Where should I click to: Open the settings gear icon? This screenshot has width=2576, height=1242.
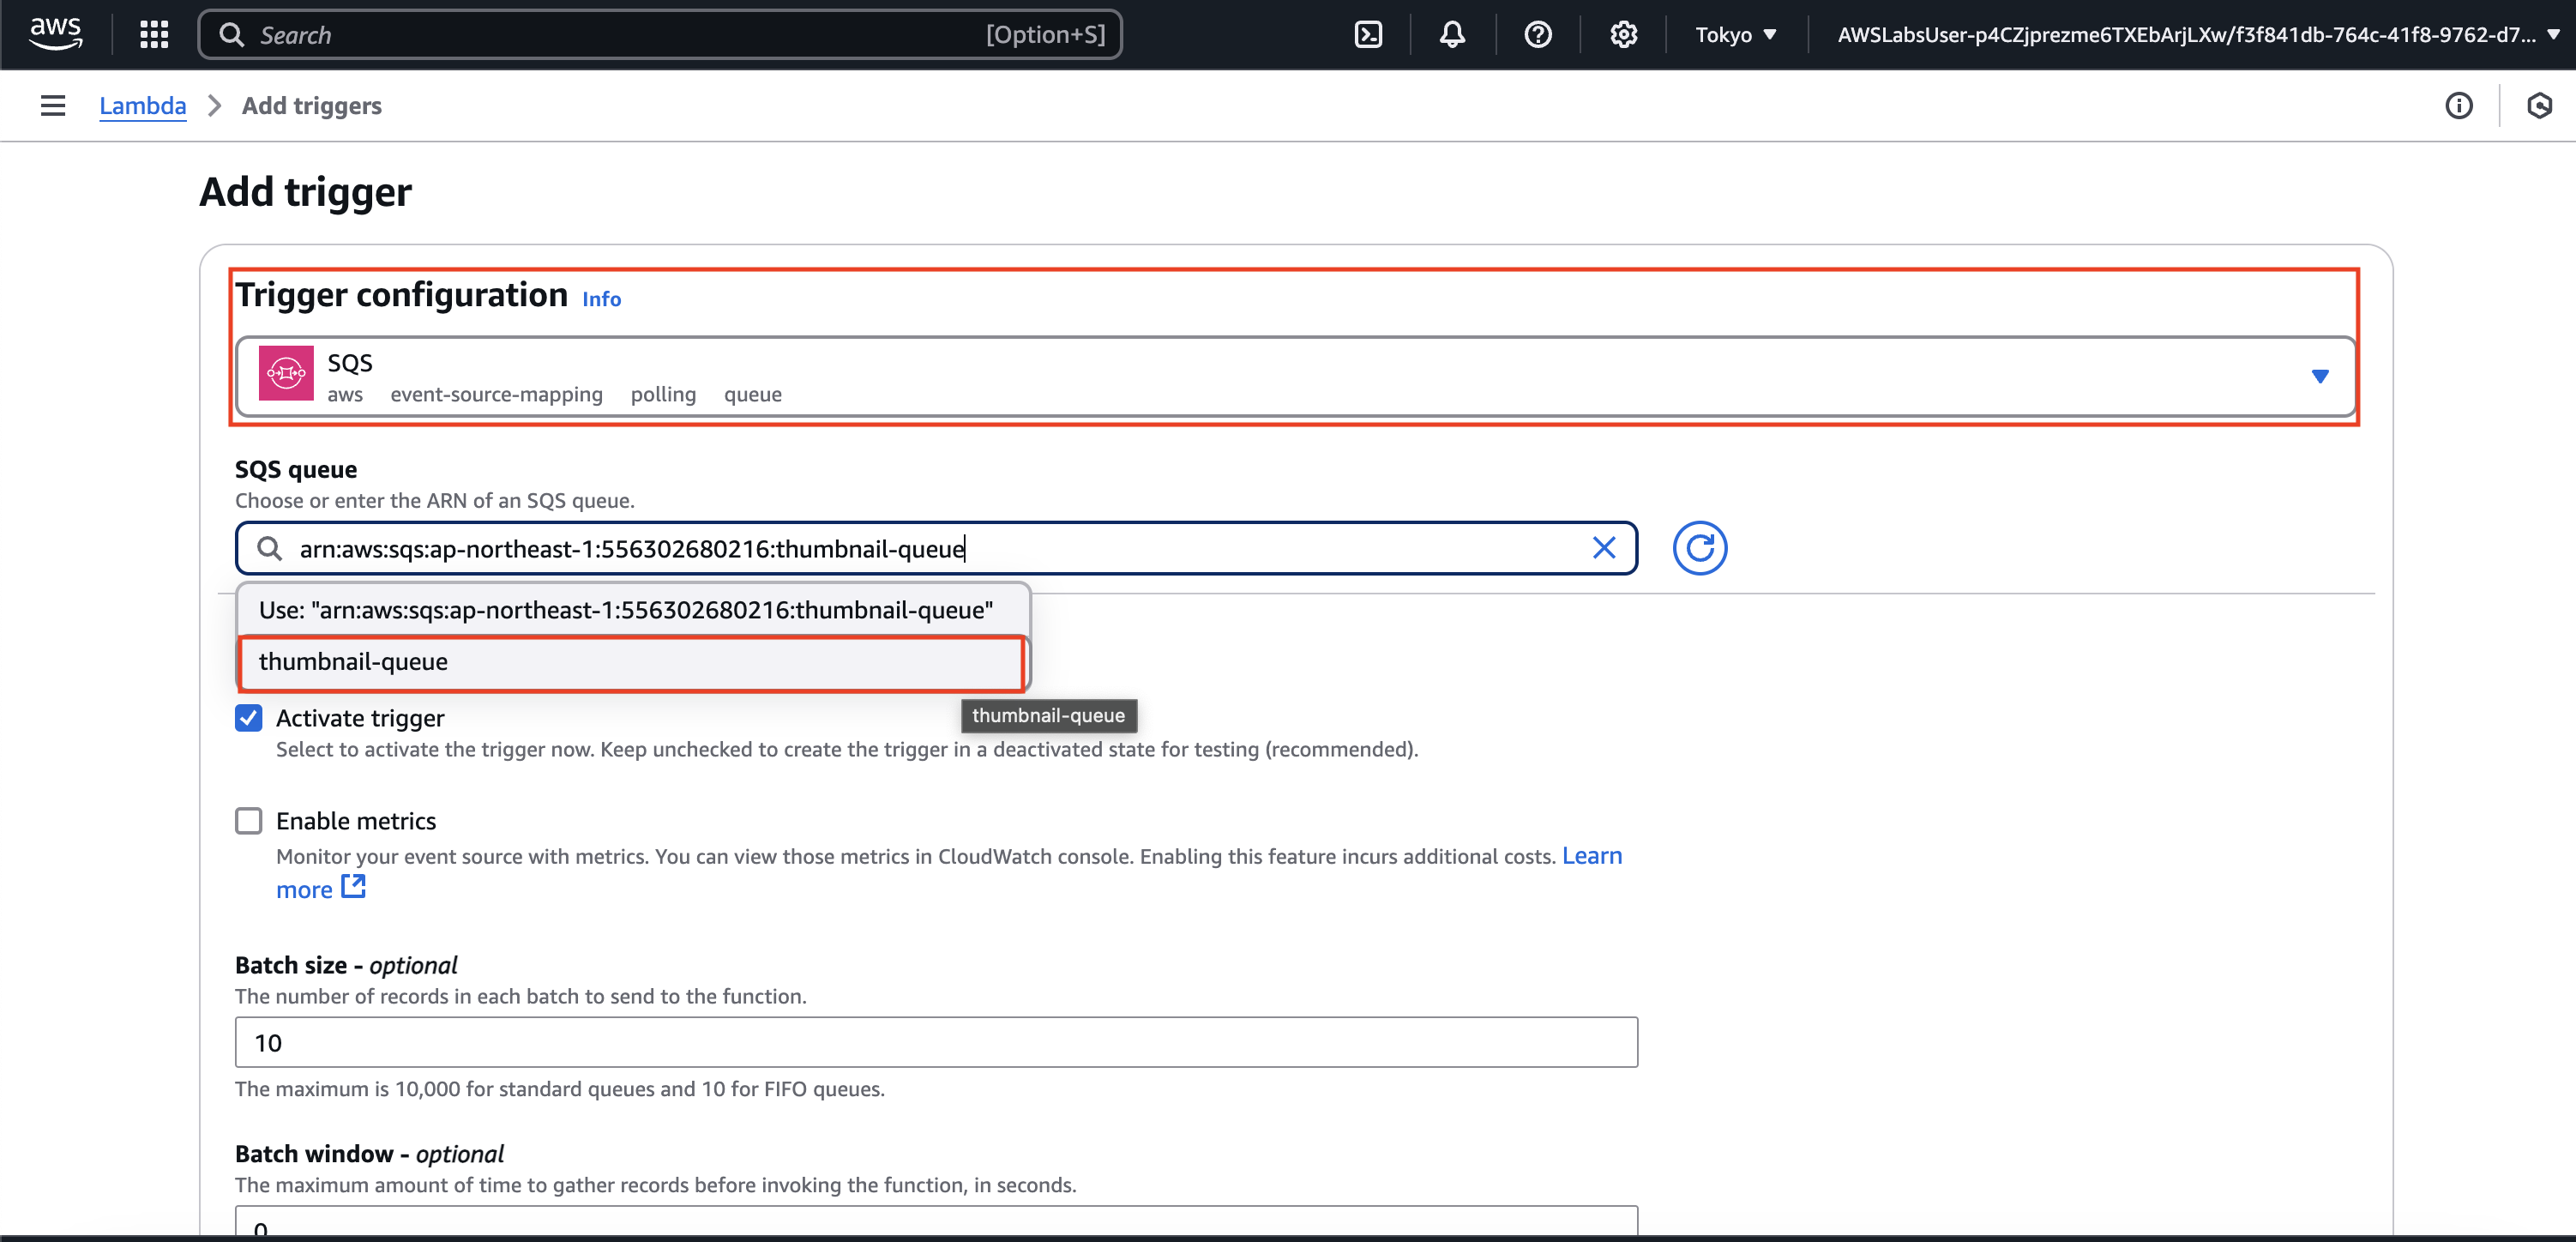click(x=1623, y=34)
